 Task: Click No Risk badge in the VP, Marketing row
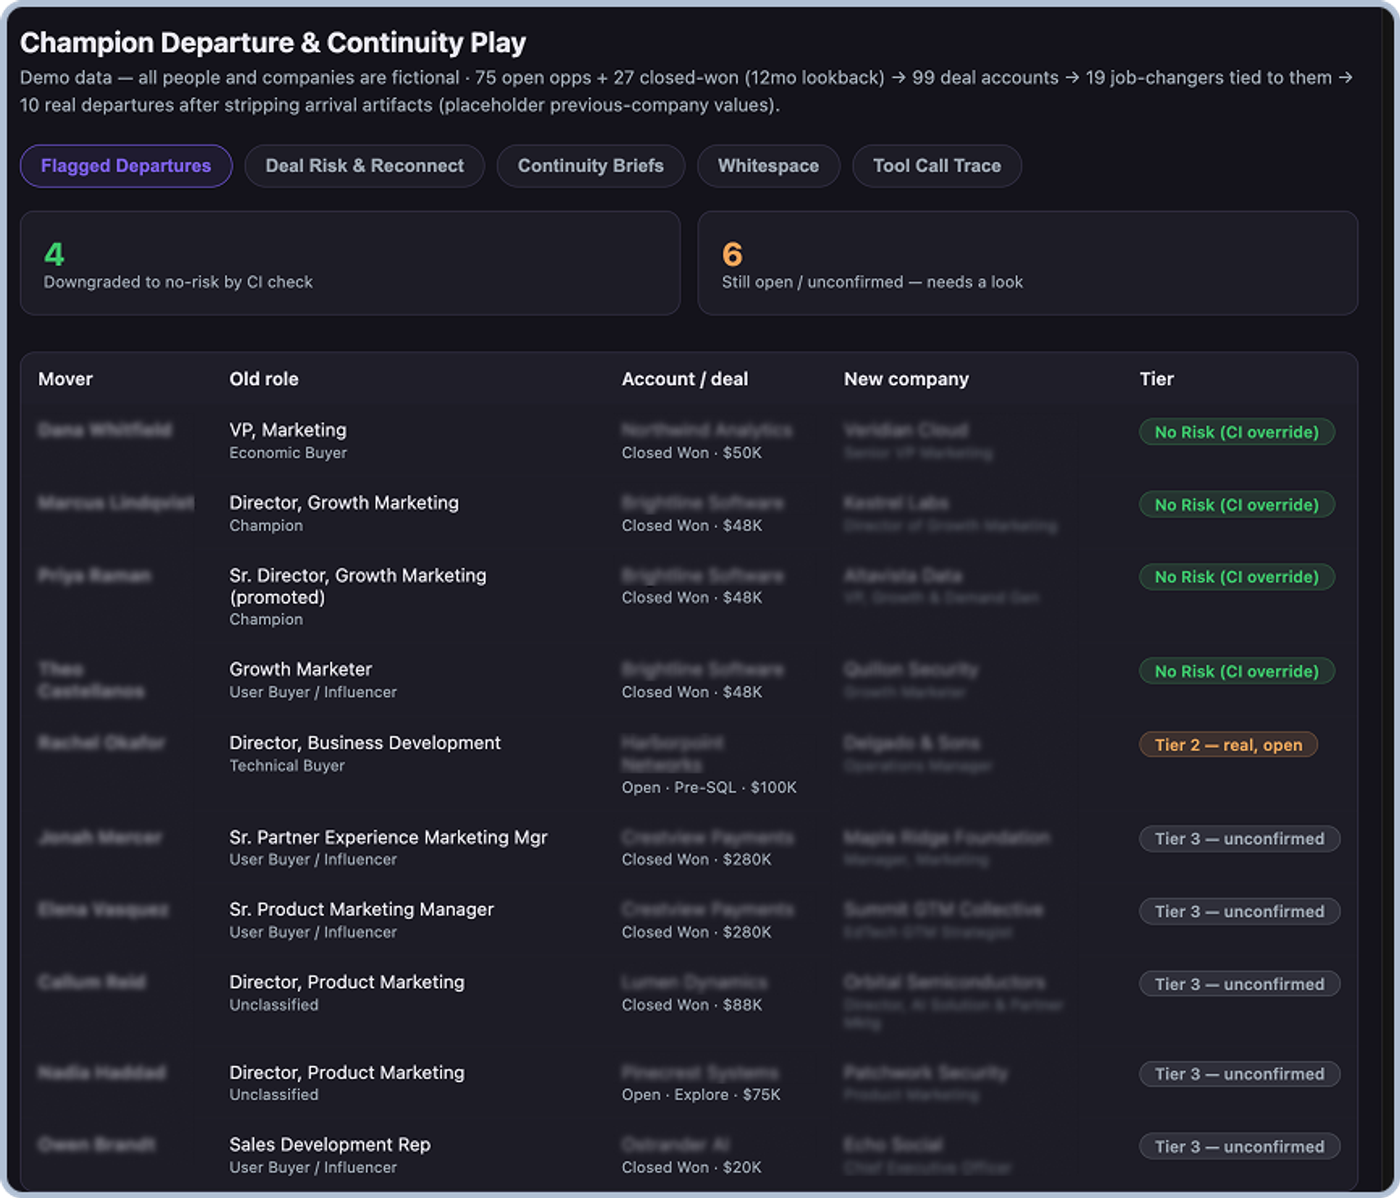click(x=1237, y=432)
